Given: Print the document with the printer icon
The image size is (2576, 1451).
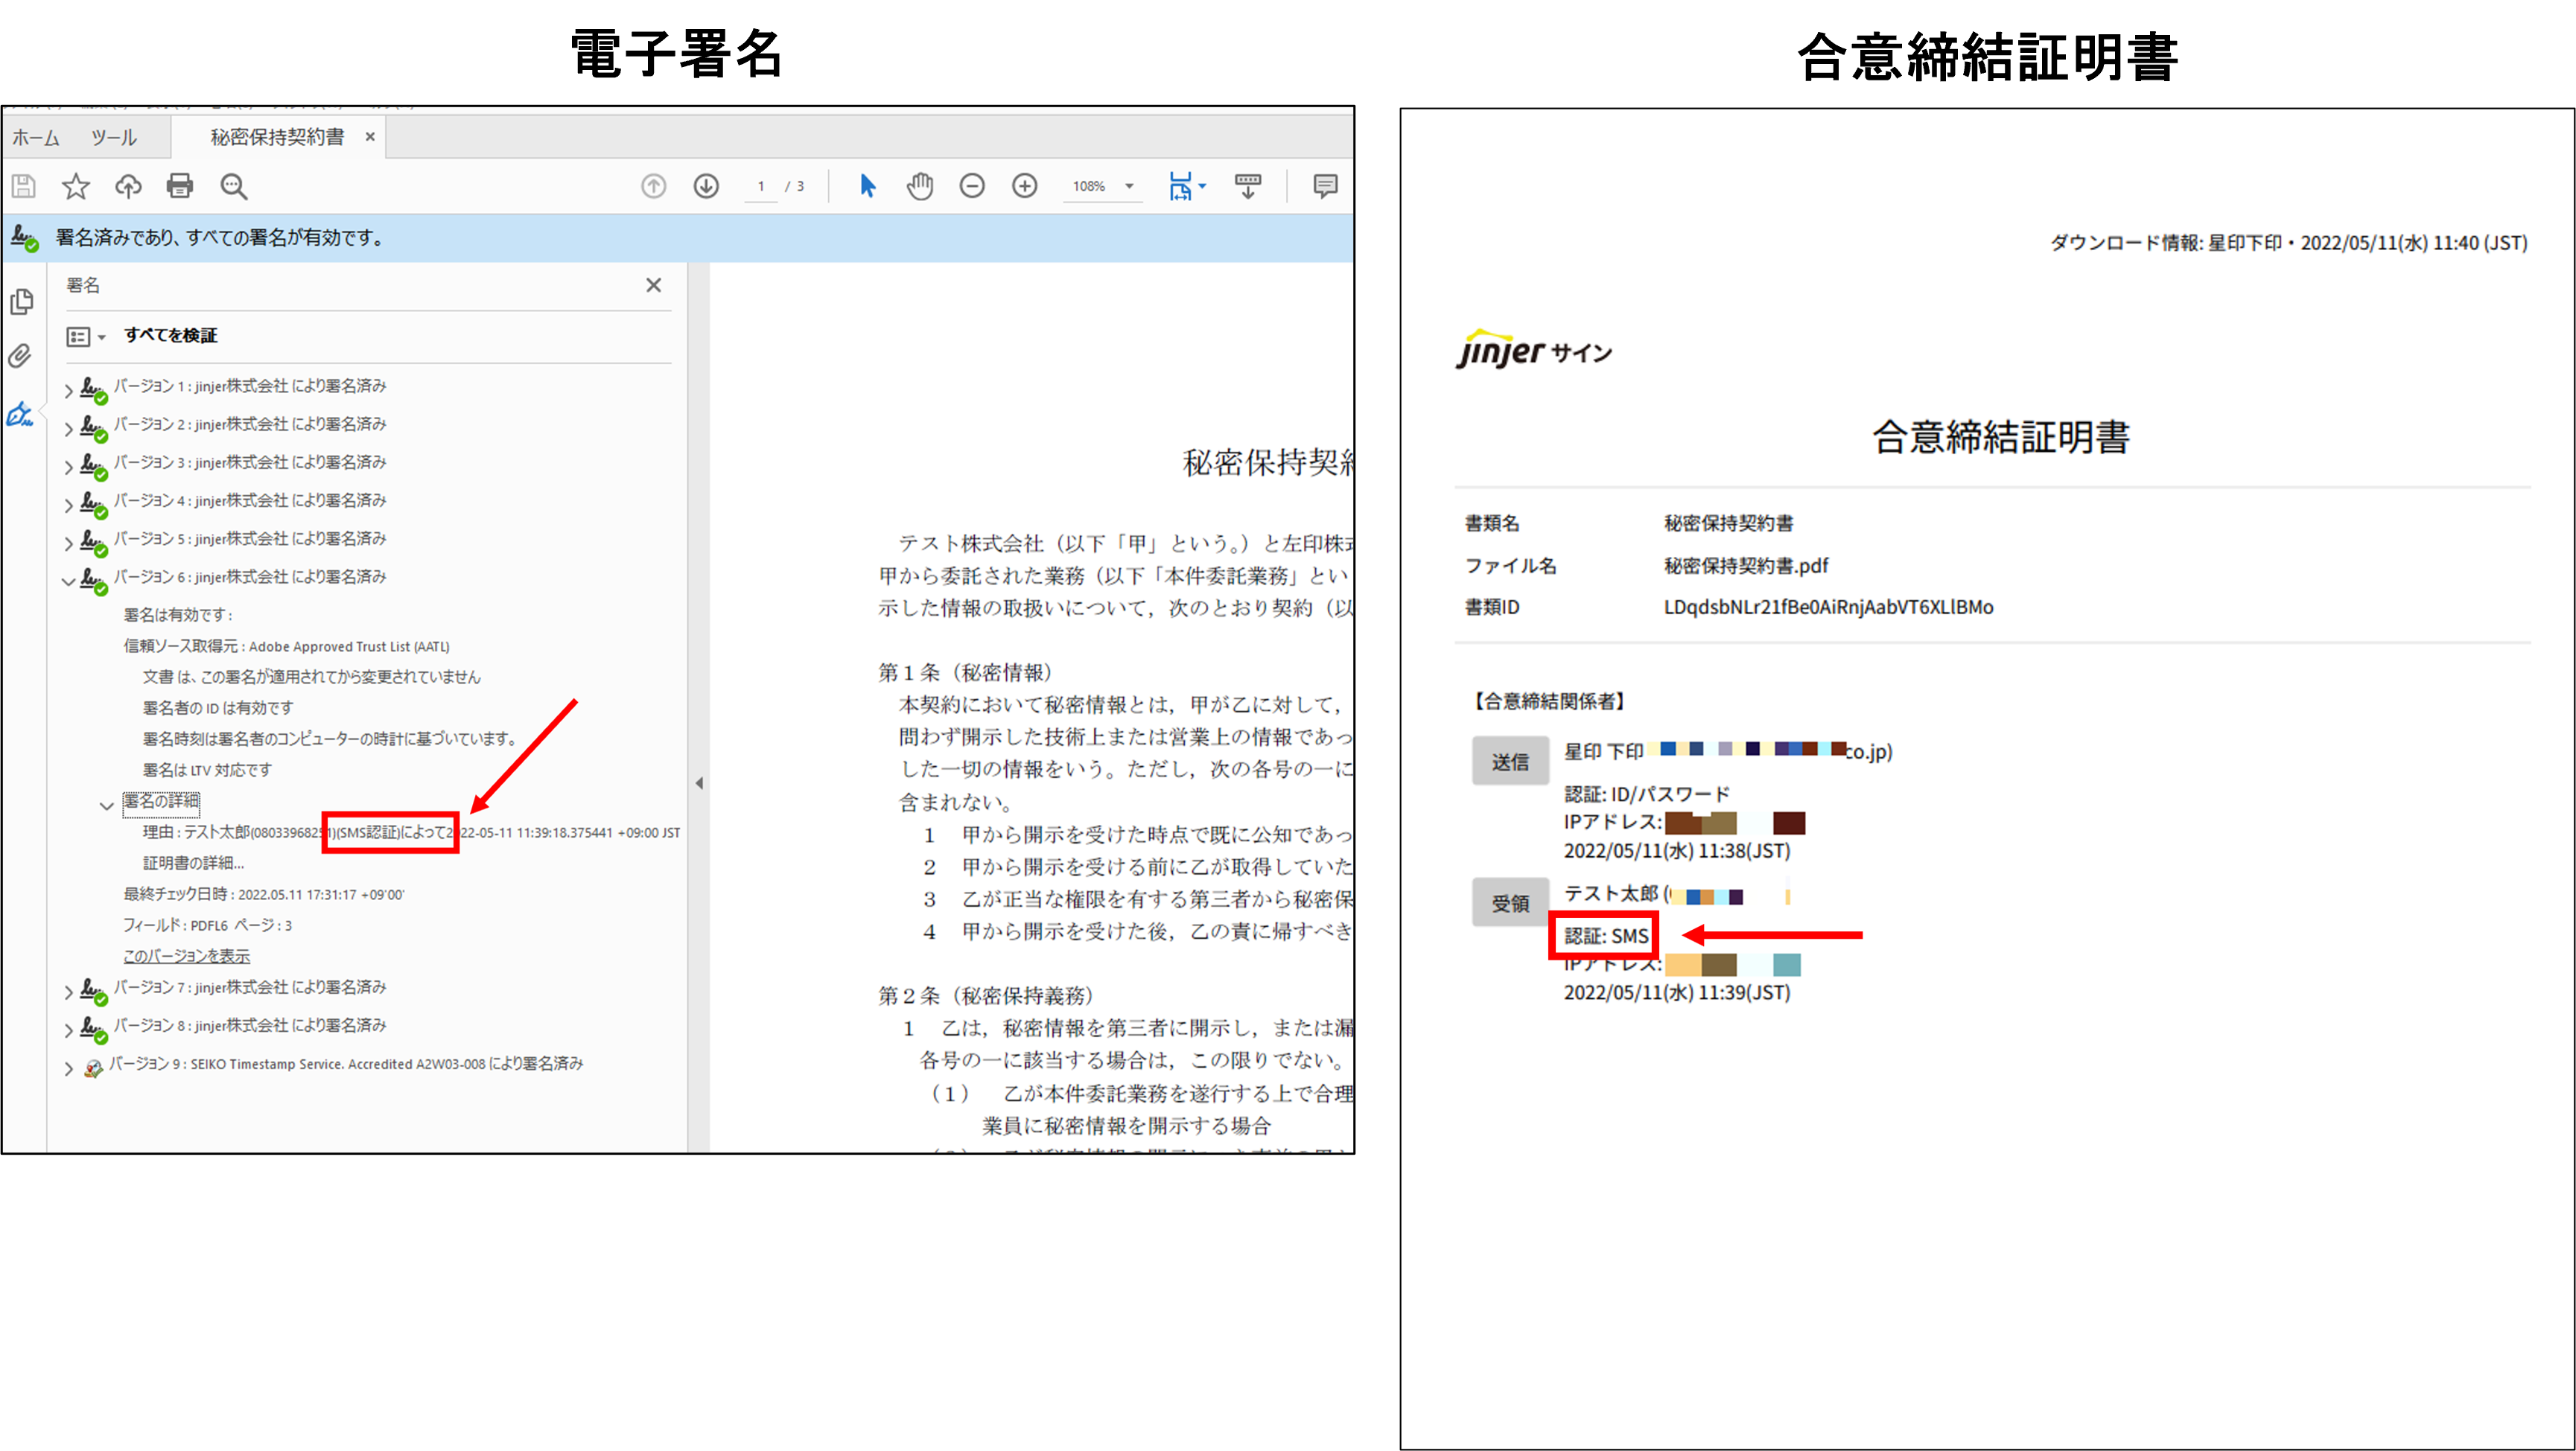Looking at the screenshot, I should (180, 186).
